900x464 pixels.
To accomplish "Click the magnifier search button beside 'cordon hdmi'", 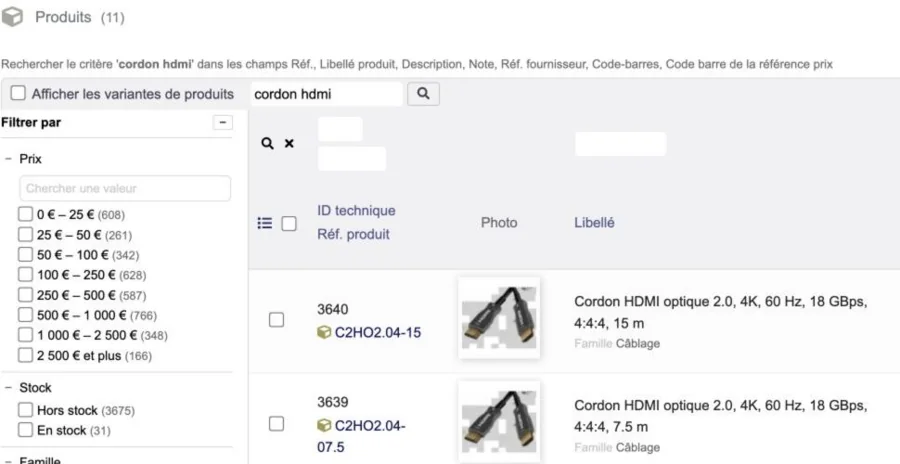I will click(424, 94).
